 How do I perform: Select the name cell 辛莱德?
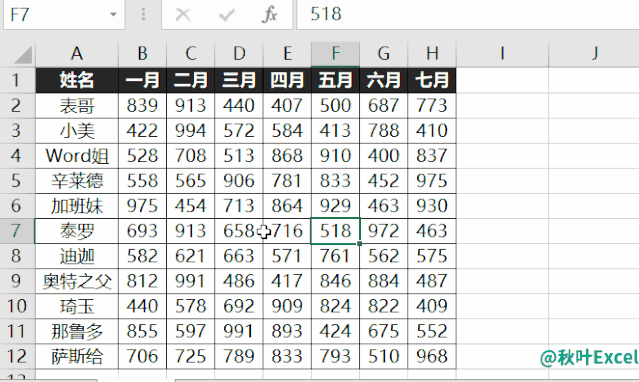[77, 181]
